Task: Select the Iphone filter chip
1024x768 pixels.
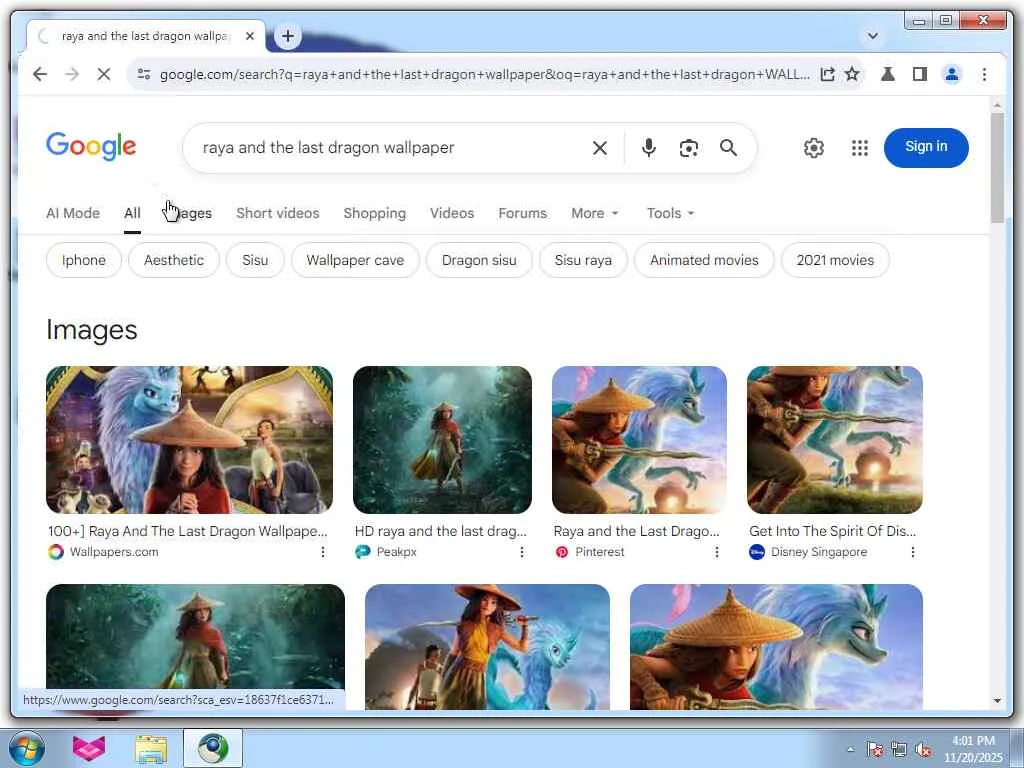Action: [84, 260]
